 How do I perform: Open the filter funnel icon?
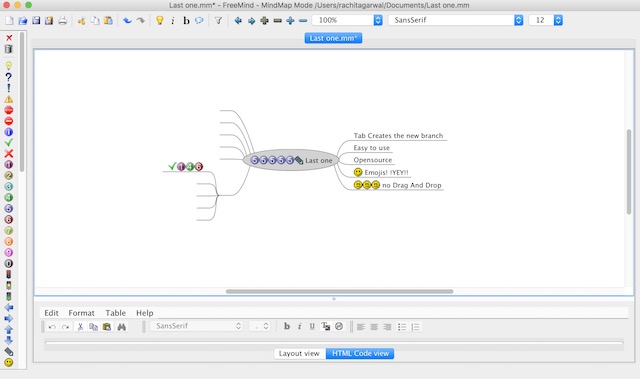pyautogui.click(x=218, y=20)
